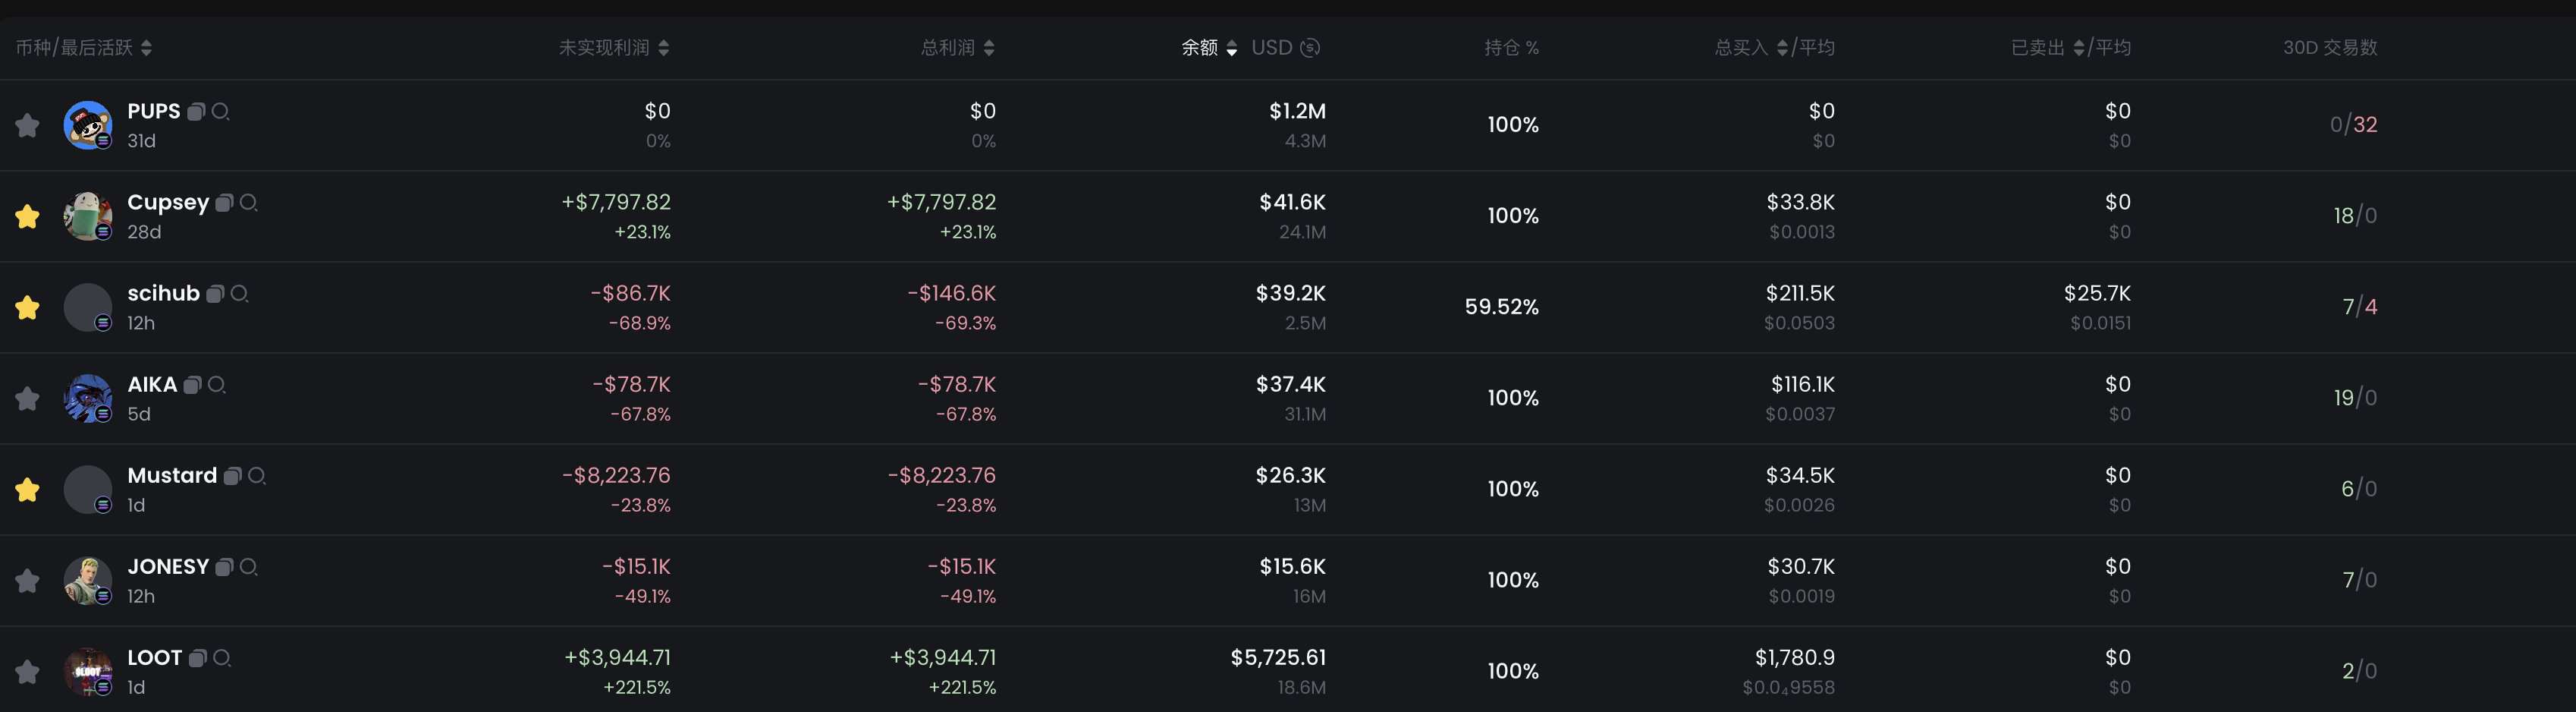Search the AIKA token with magnifier icon
Image resolution: width=2576 pixels, height=712 pixels.
coord(217,384)
